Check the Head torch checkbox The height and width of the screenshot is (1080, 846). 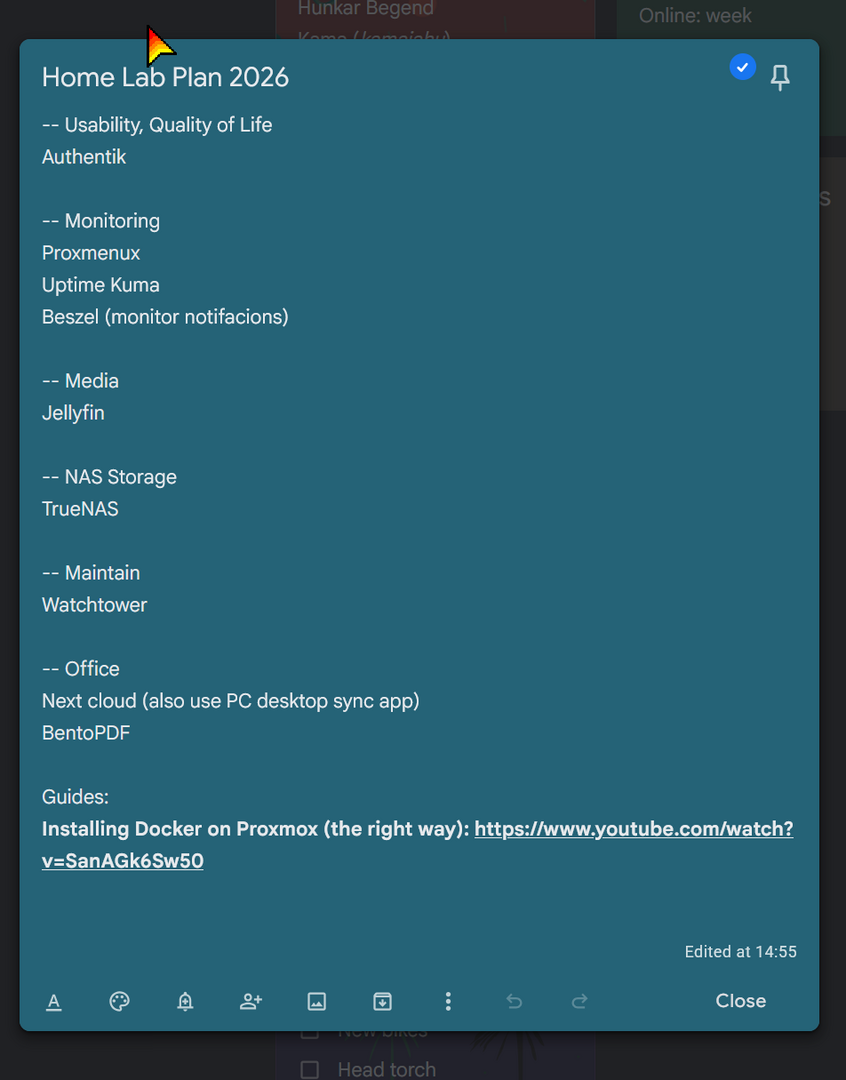[310, 1070]
